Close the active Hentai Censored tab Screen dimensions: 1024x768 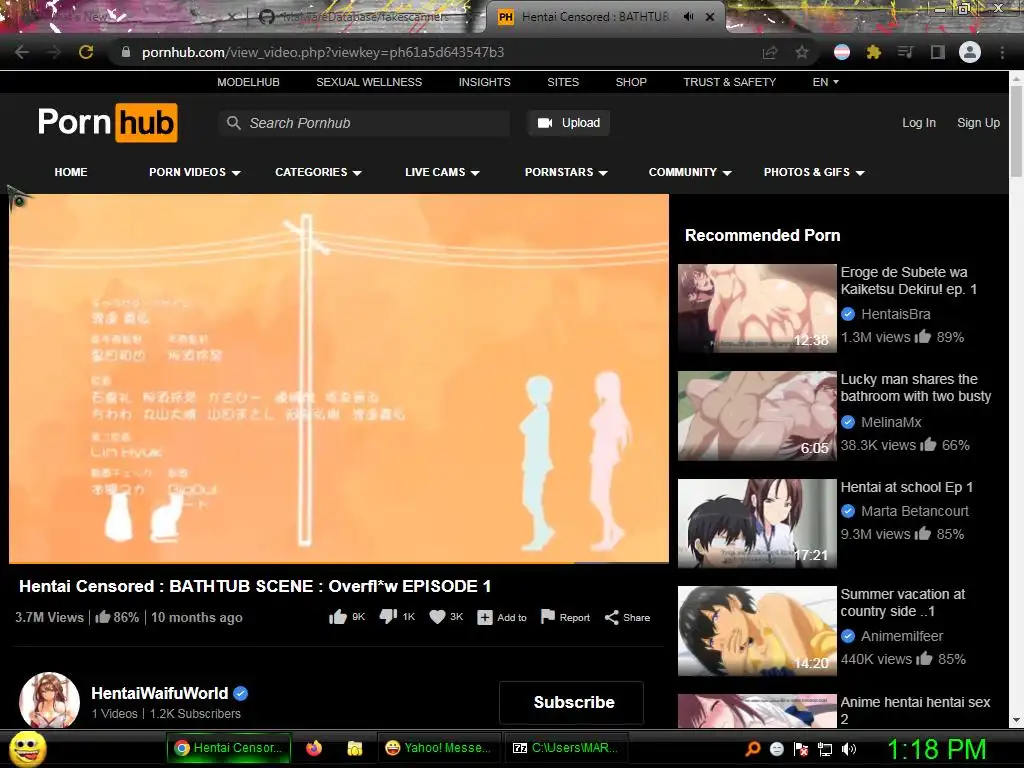[710, 17]
